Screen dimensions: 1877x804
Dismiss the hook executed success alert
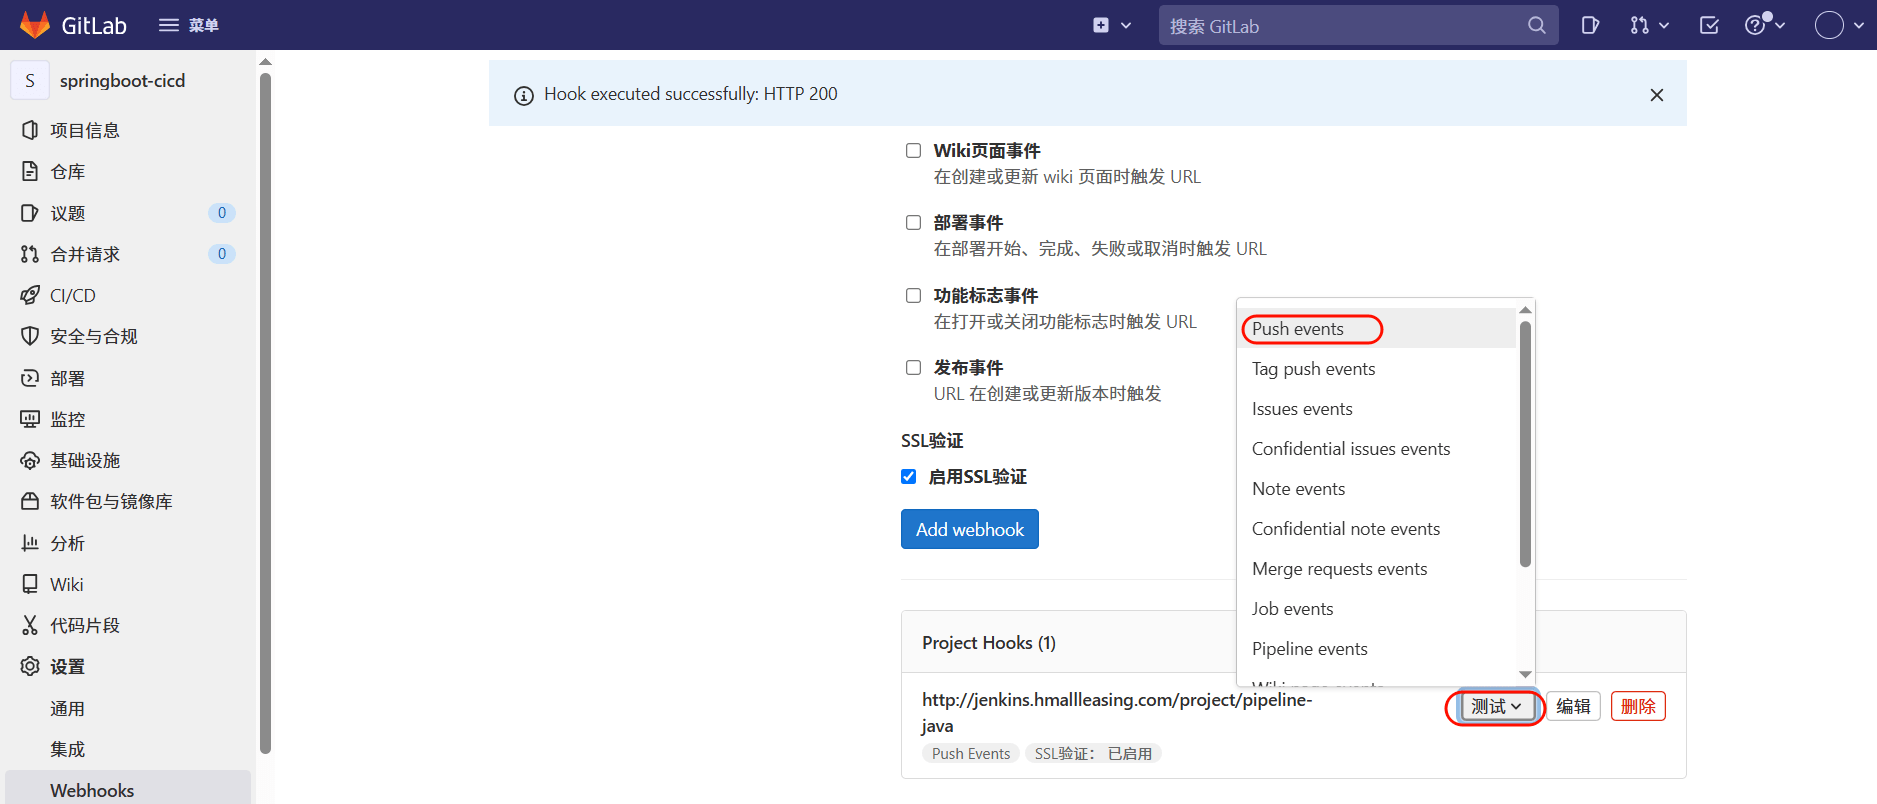(1656, 95)
